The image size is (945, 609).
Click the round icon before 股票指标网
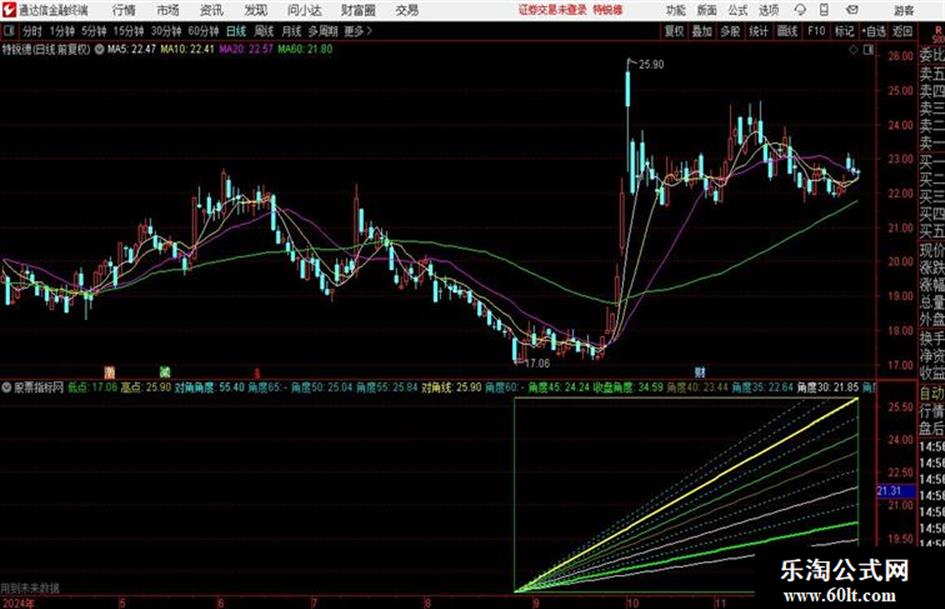click(7, 387)
